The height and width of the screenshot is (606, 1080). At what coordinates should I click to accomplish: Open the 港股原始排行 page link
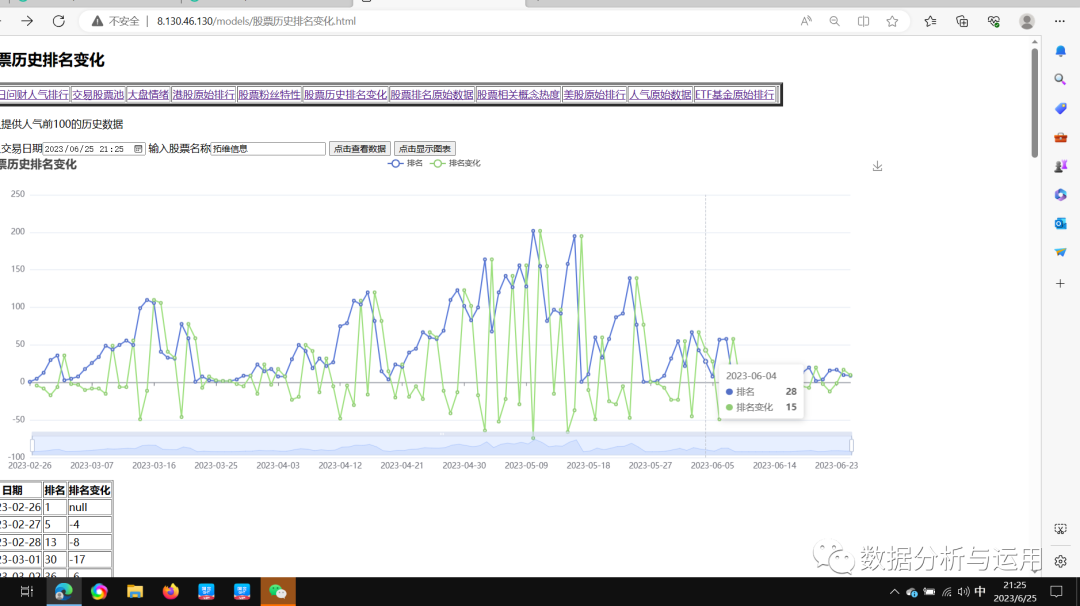click(203, 94)
